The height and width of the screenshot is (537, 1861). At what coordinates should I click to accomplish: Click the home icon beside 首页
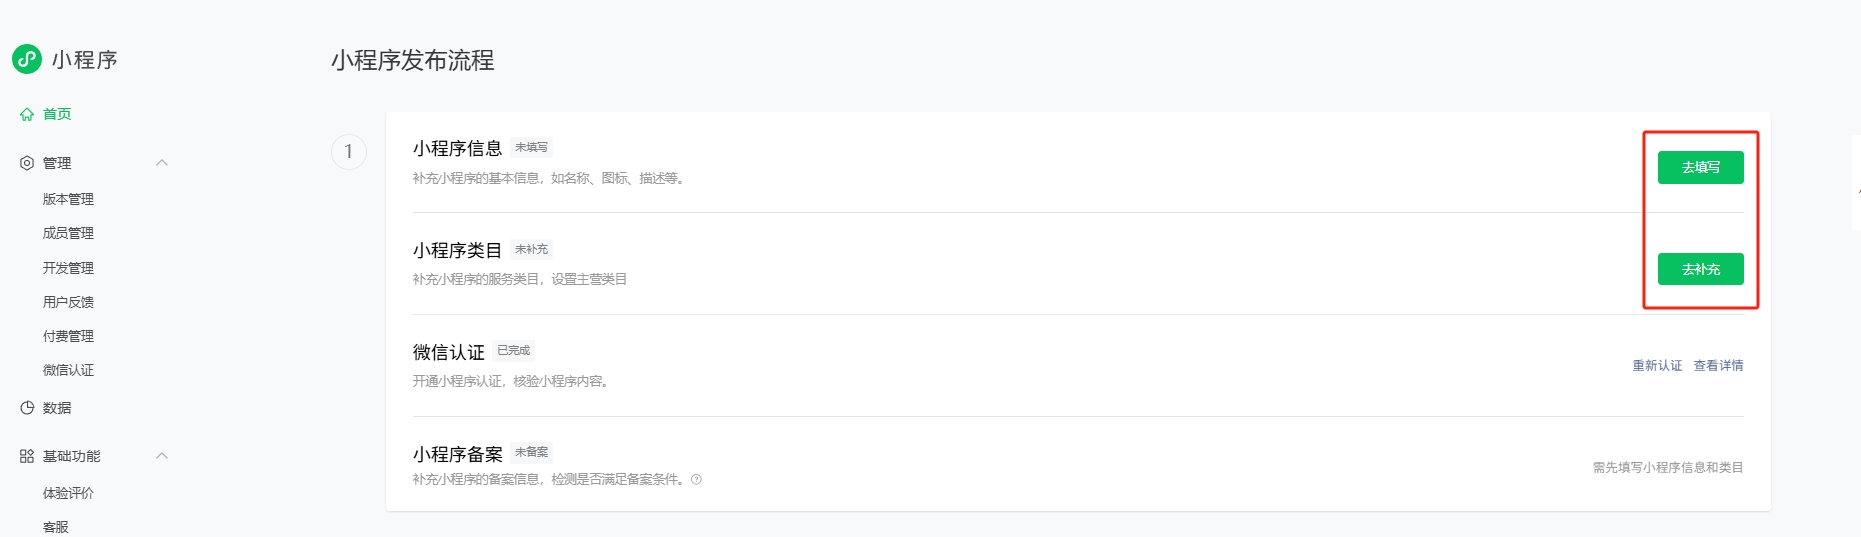point(27,114)
